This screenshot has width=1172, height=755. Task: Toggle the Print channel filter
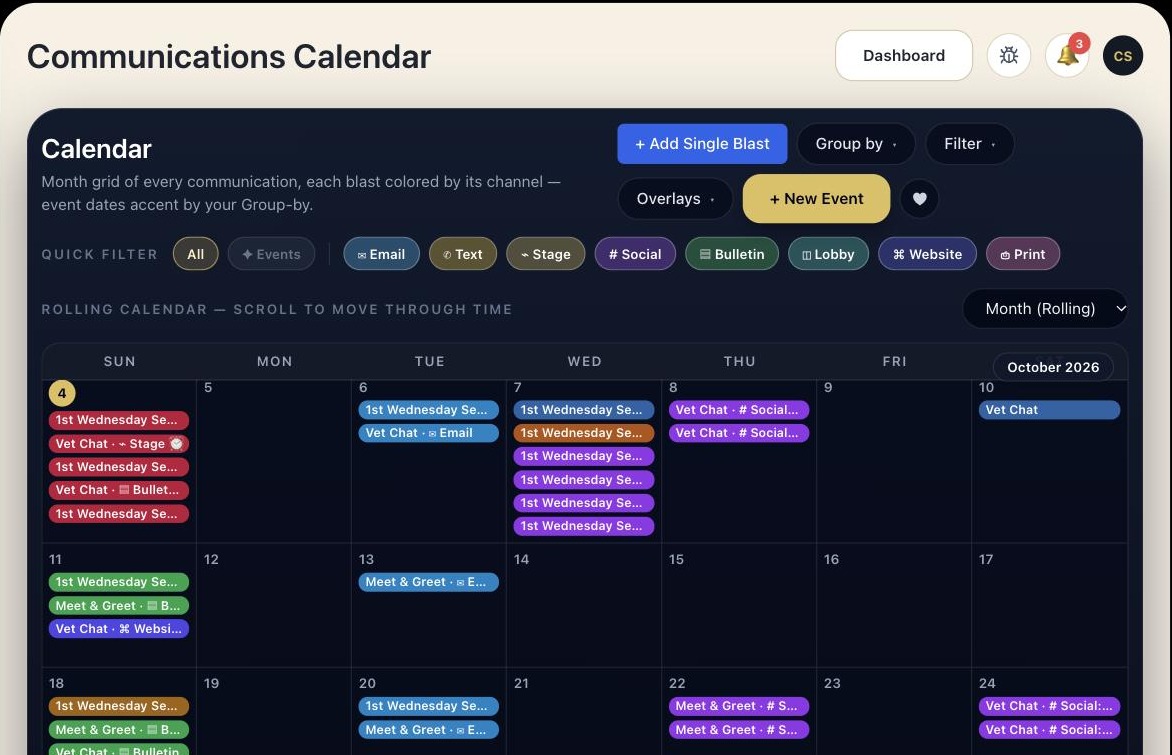pos(1023,254)
